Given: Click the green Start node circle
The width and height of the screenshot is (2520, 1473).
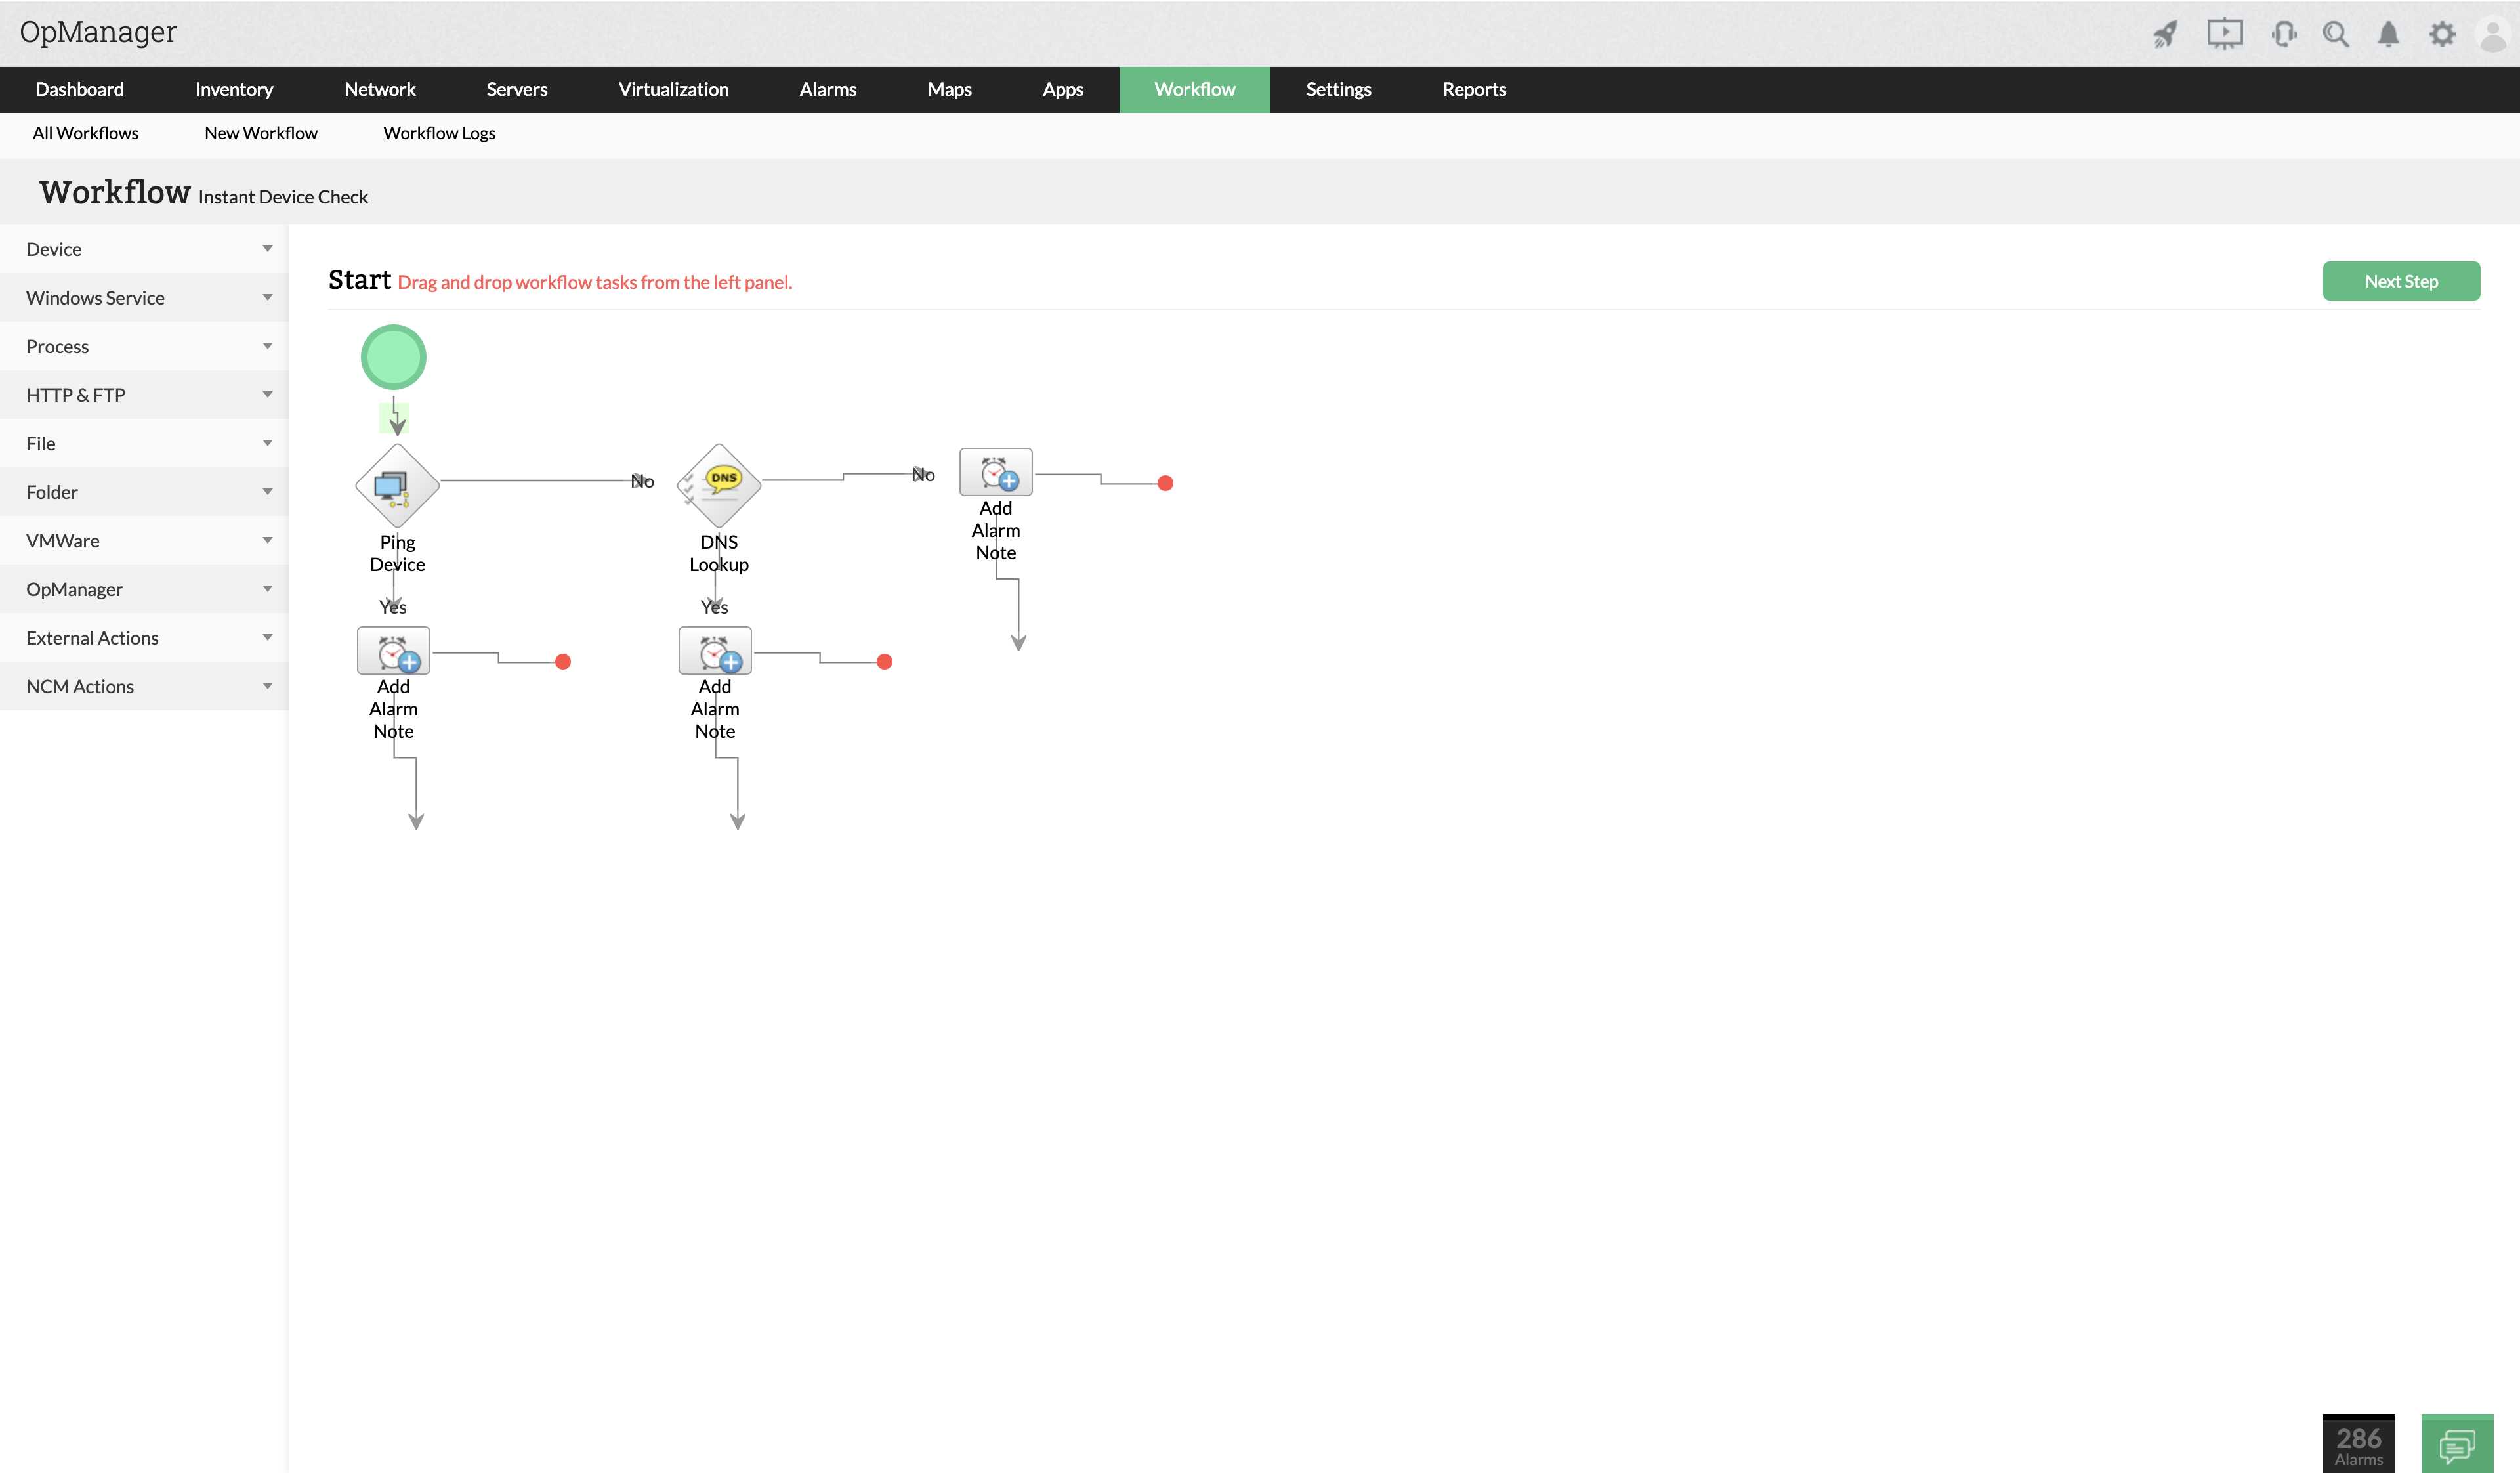Looking at the screenshot, I should pos(393,356).
